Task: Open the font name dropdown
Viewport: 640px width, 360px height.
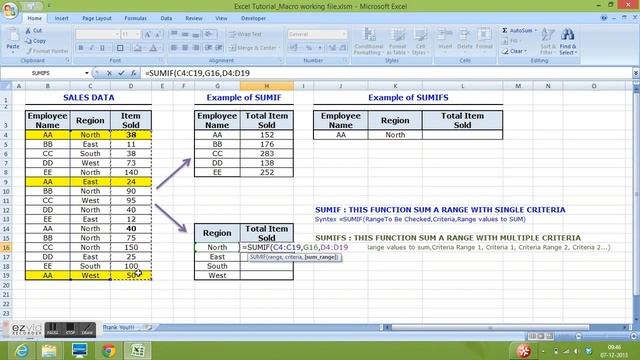Action: click(x=116, y=35)
